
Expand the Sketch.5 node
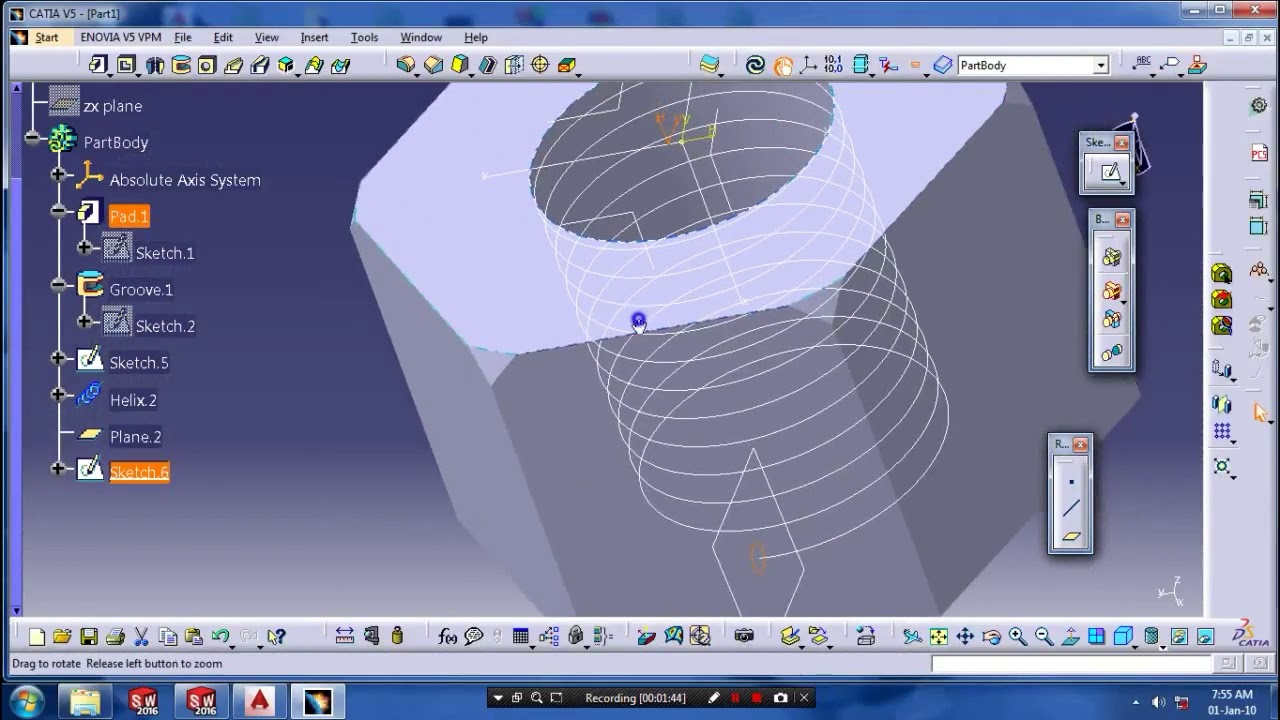point(58,358)
